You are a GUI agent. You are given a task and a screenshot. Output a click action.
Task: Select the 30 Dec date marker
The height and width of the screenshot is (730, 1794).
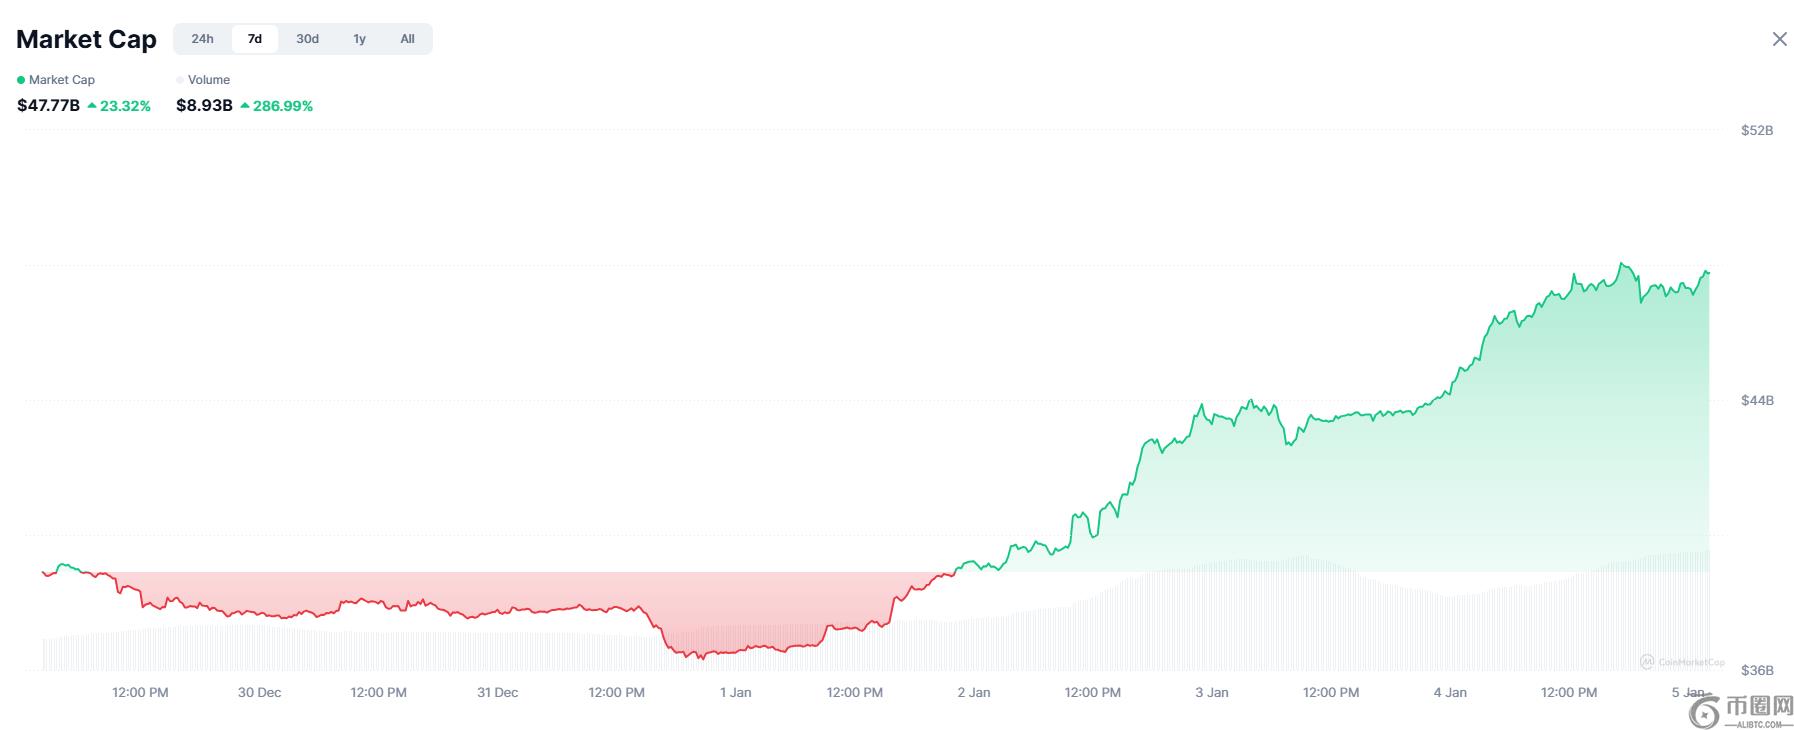click(259, 692)
